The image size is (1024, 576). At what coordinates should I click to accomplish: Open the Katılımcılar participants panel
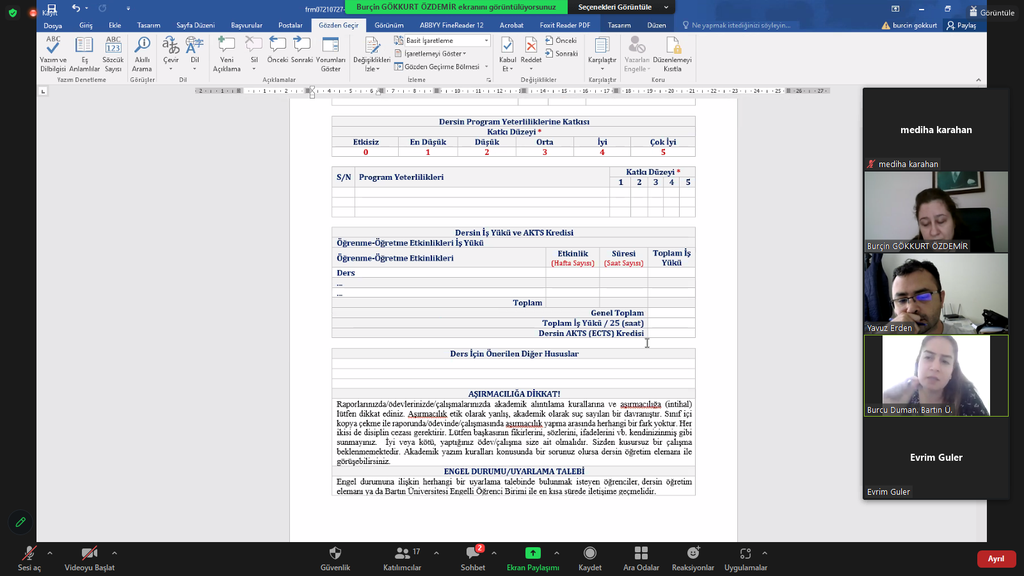tap(403, 554)
